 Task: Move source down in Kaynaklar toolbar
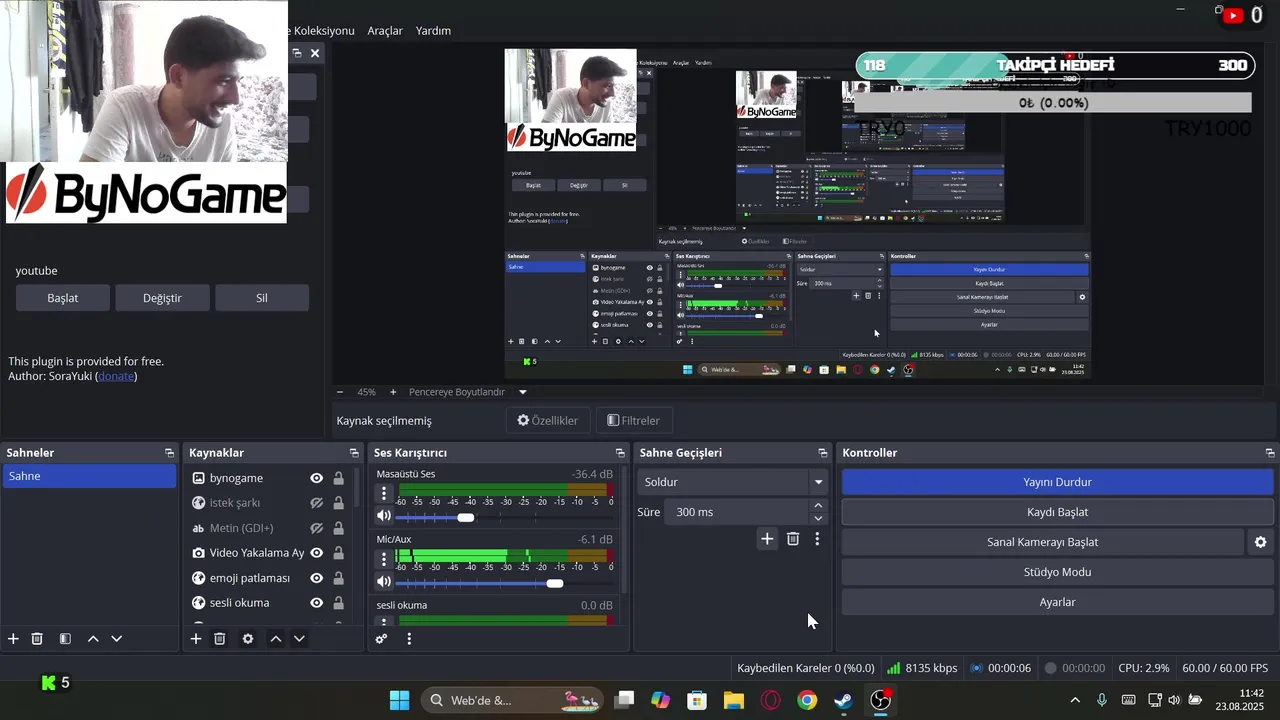(x=299, y=639)
